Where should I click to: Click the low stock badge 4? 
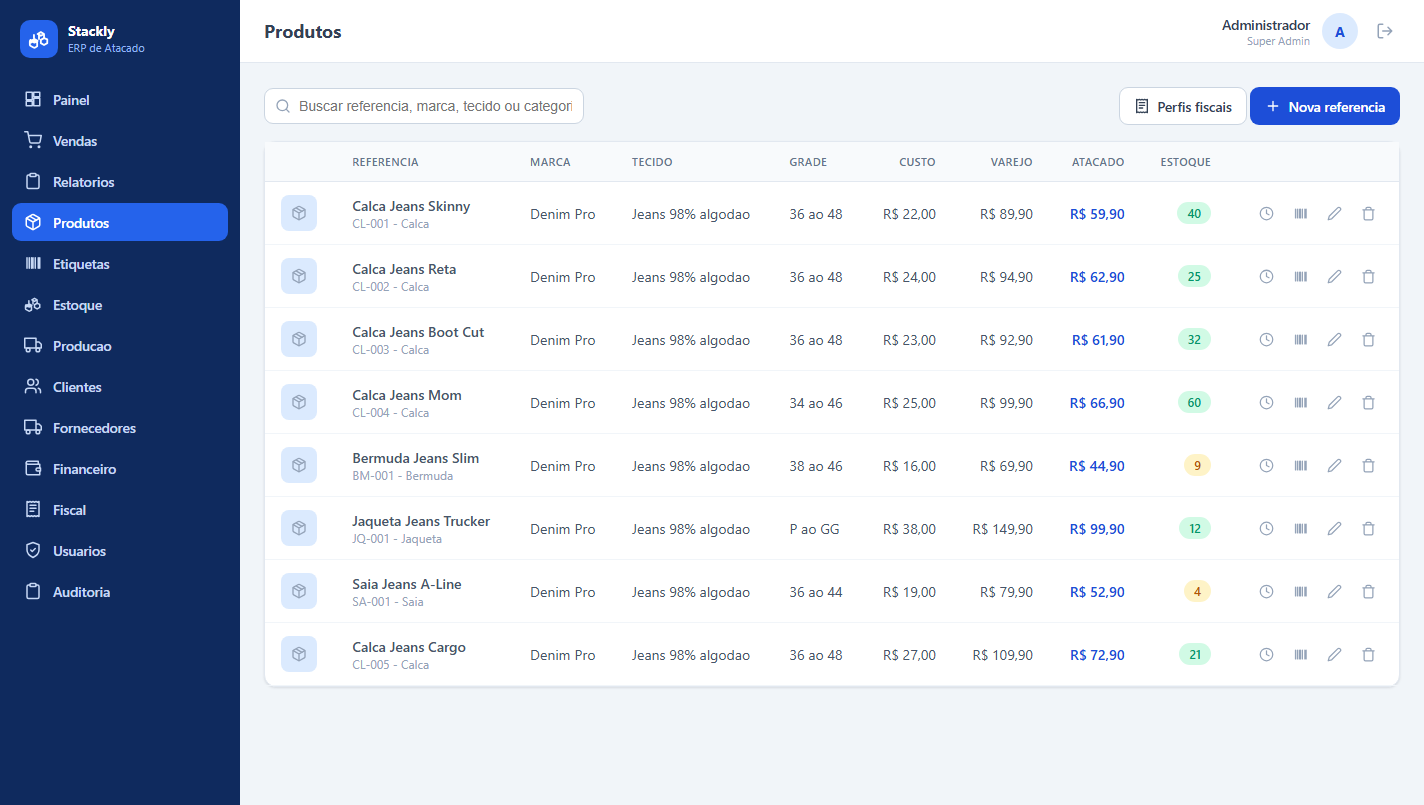pyautogui.click(x=1197, y=591)
